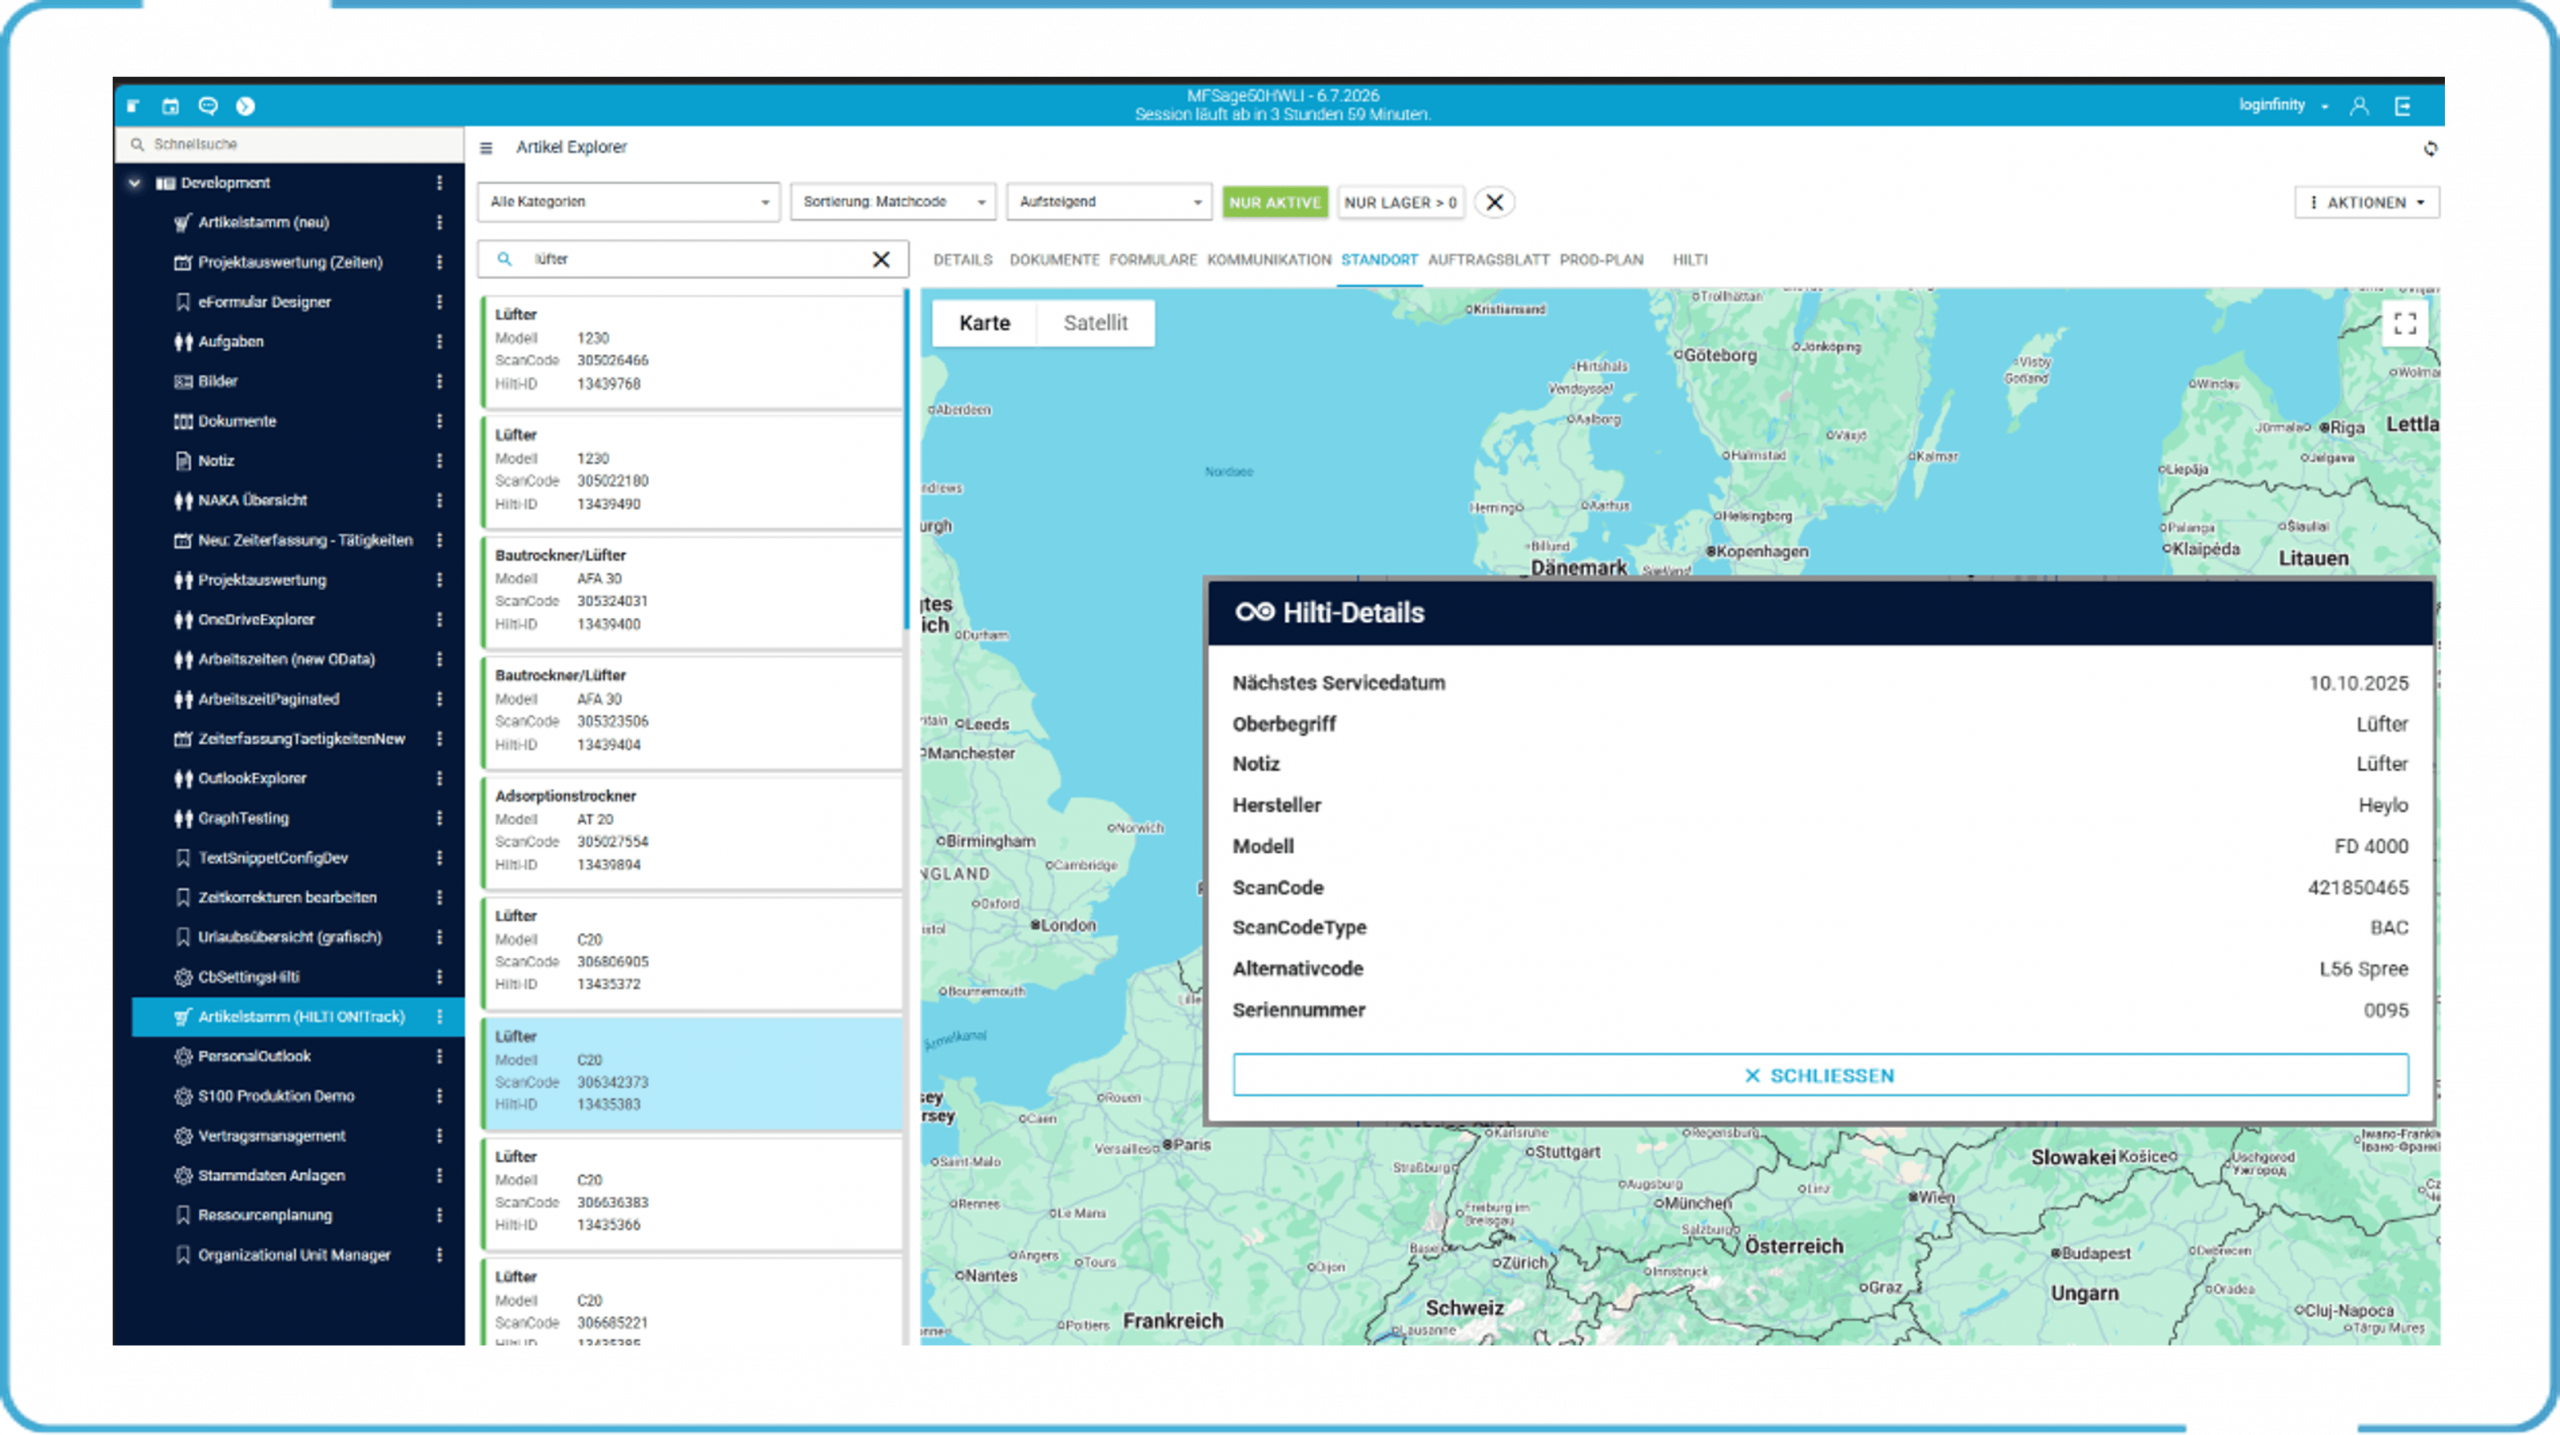Open Artikelstamm (HILTI ON!Track) in sidebar
The image size is (2560, 1435).
coord(298,1017)
